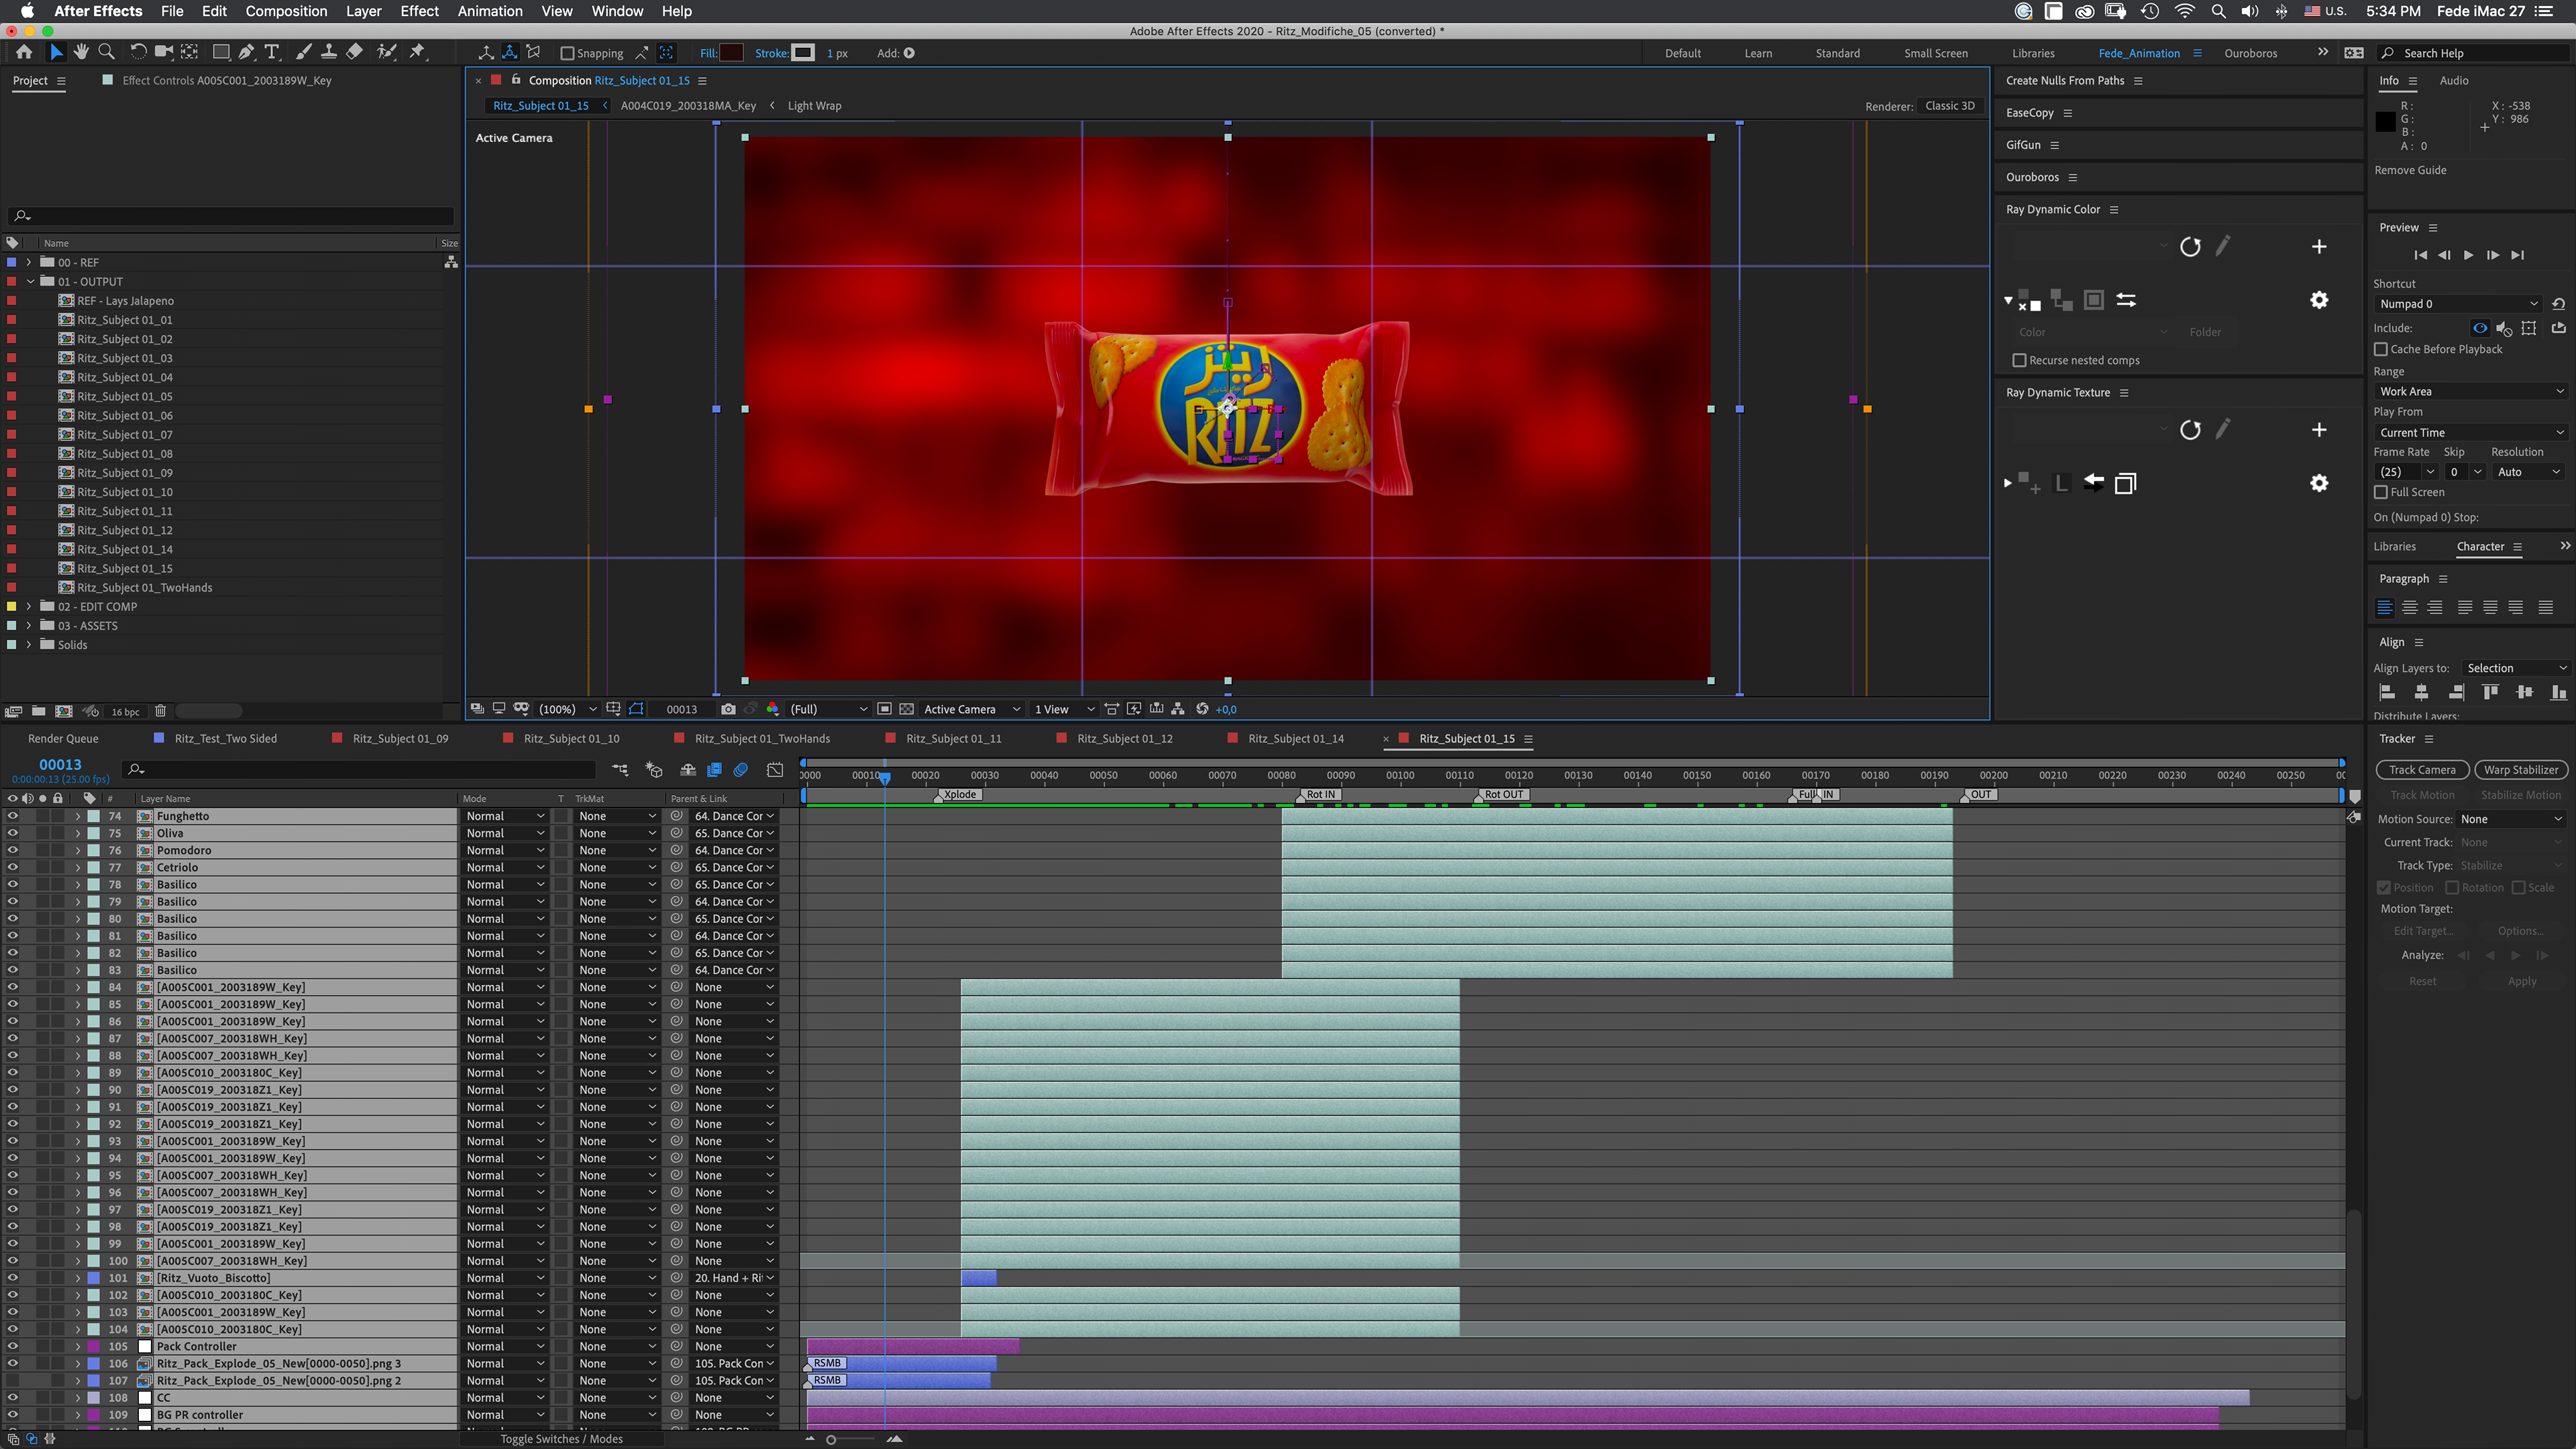Select the Pan Behind anchor point tool
The image size is (2576, 1449).
tap(189, 52)
